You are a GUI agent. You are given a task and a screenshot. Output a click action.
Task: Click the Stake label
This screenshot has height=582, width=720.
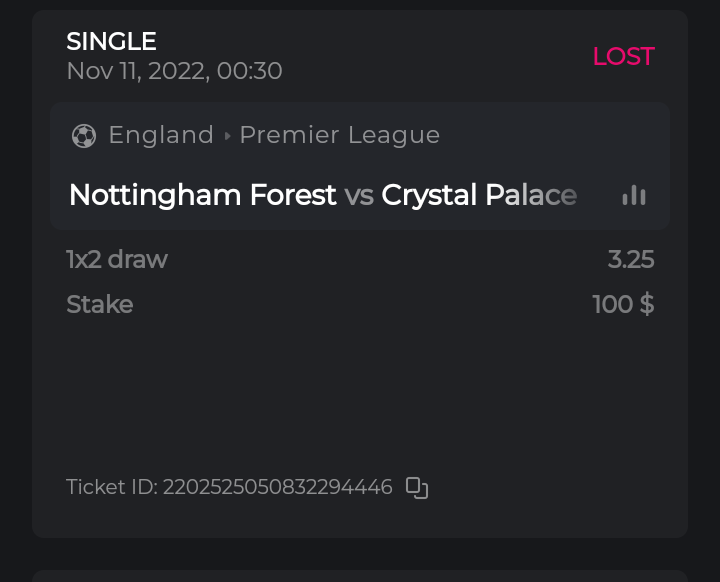click(100, 304)
